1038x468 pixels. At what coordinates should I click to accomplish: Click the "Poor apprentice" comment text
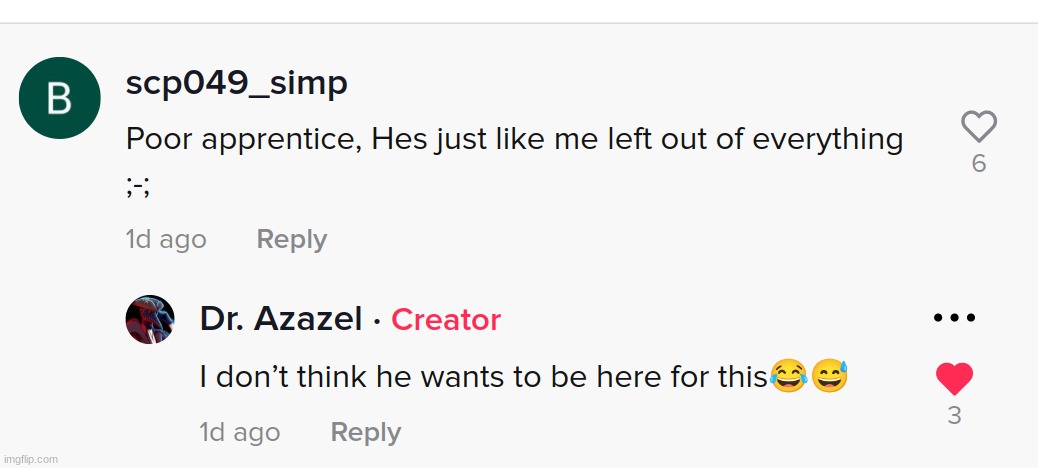(514, 139)
